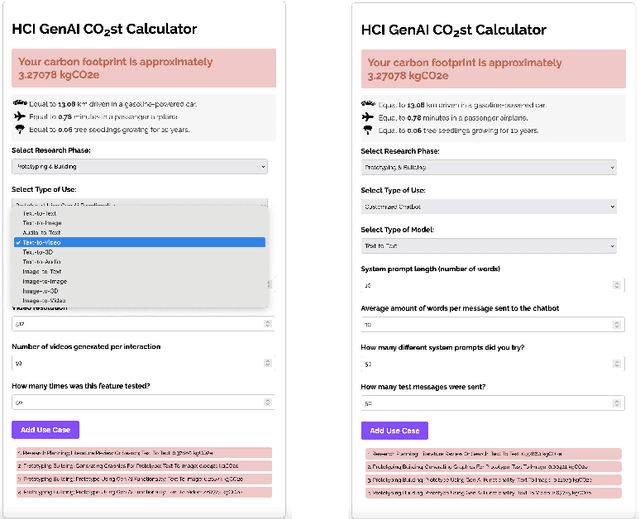Click the videos generated per interaction field
Screen dimensions: 640x519
point(136,363)
